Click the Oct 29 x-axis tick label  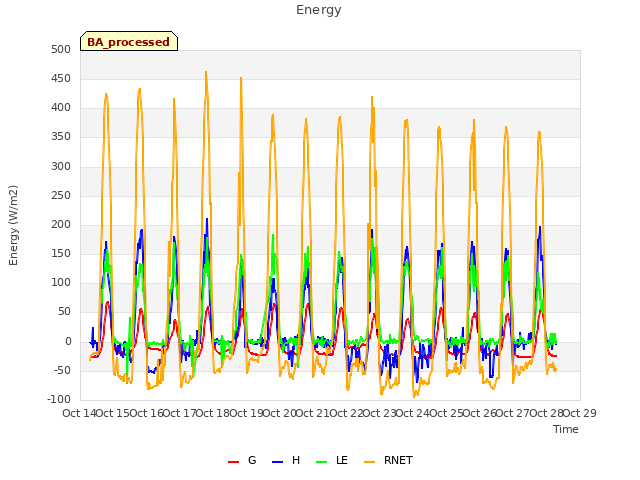(580, 413)
